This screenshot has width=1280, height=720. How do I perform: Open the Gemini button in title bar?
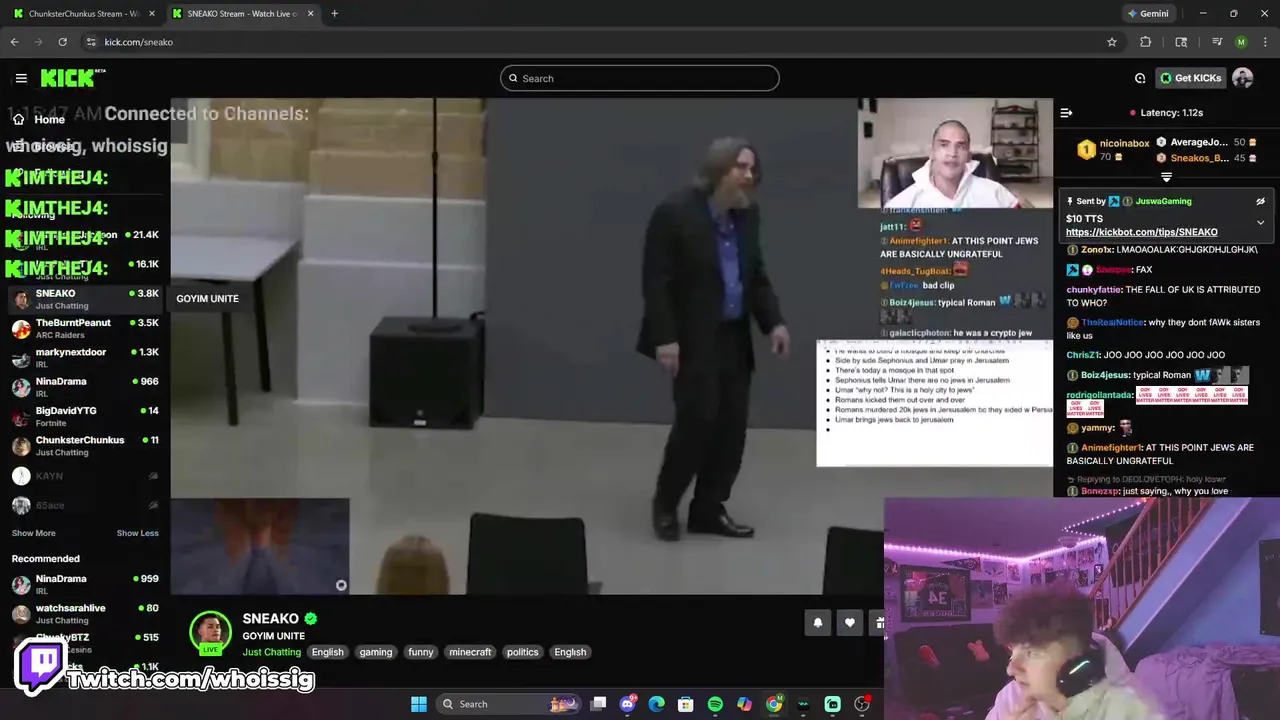tap(1148, 14)
